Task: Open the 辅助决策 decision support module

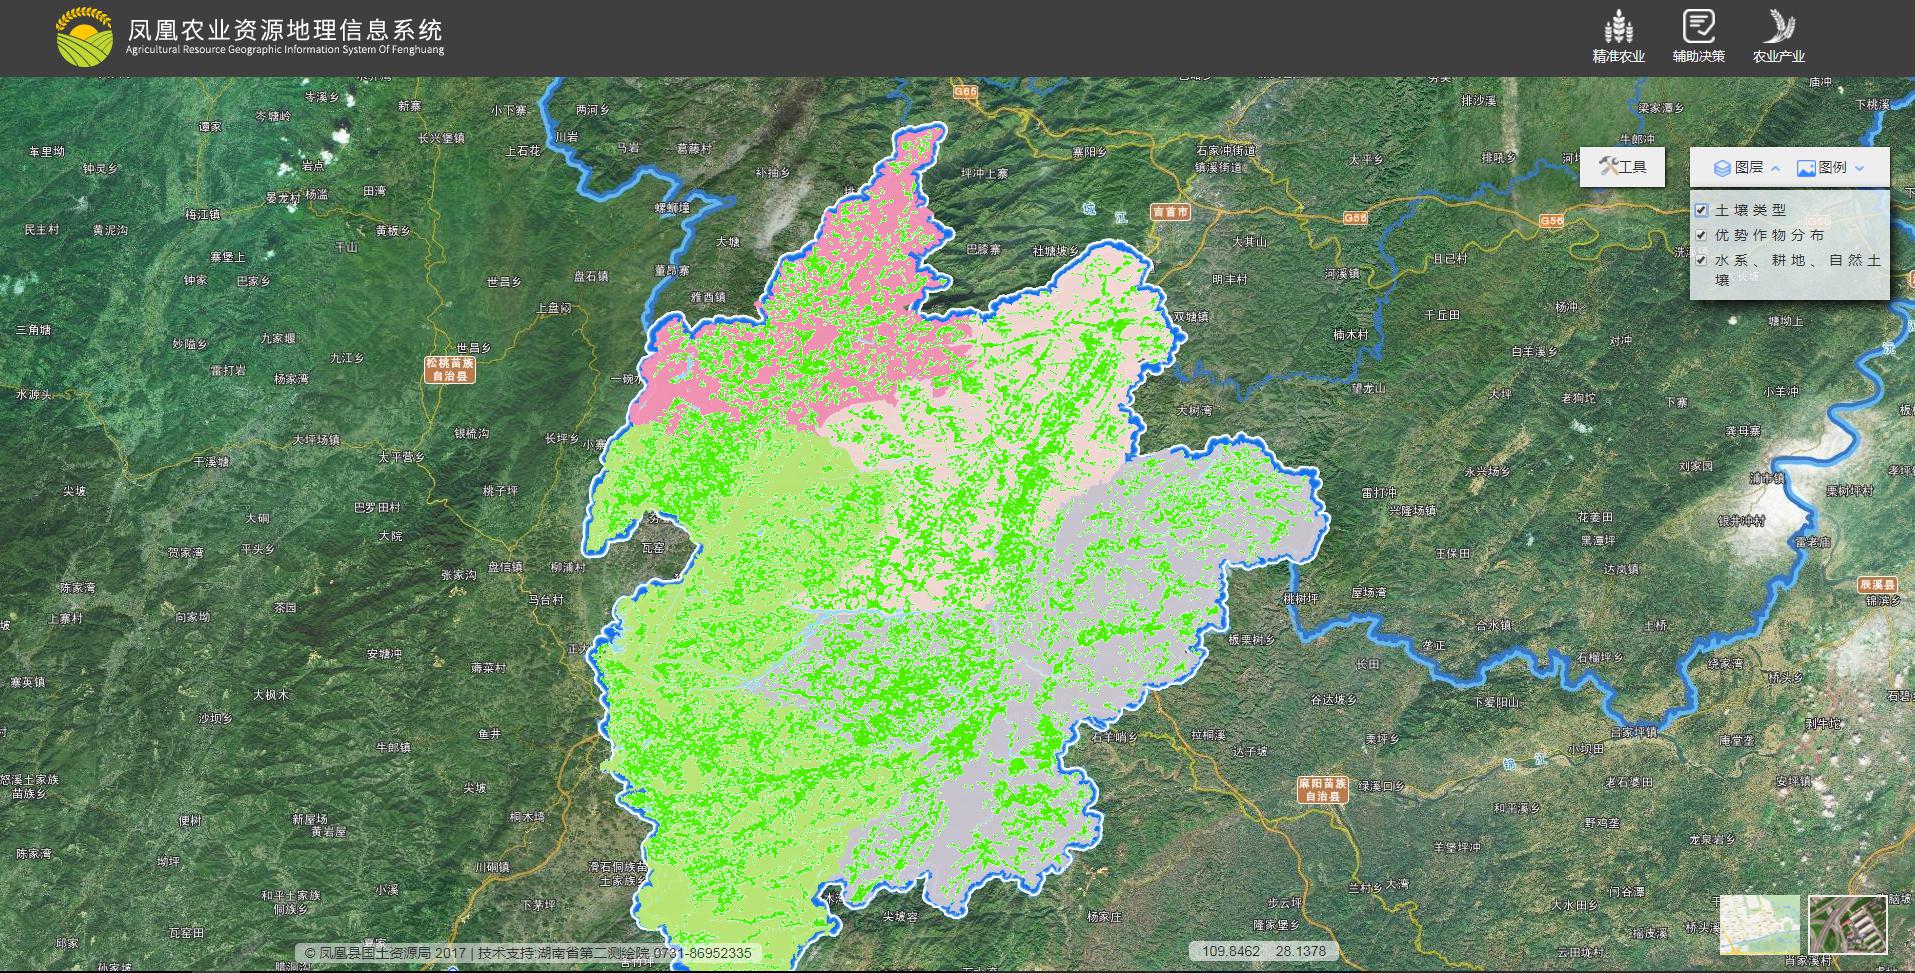Action: click(x=1699, y=37)
